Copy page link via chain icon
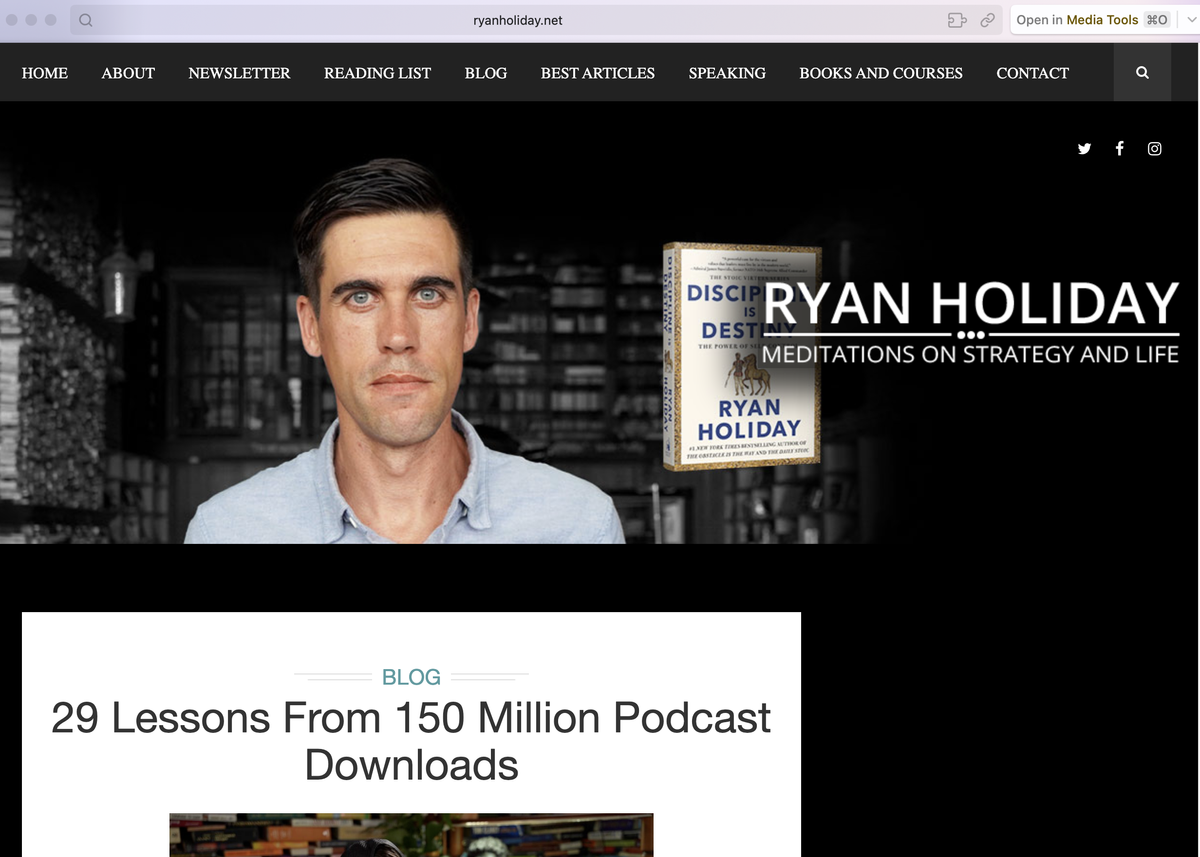The image size is (1200, 857). coord(987,20)
